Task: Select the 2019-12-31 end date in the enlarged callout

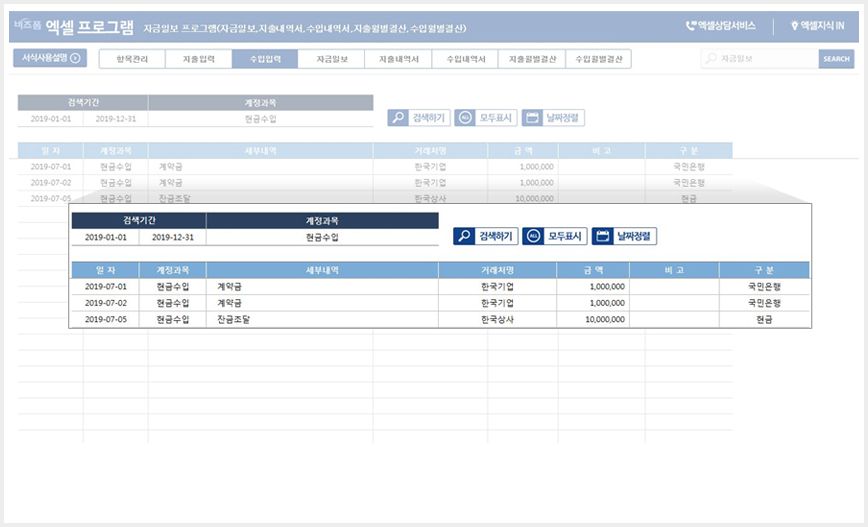Action: click(173, 237)
